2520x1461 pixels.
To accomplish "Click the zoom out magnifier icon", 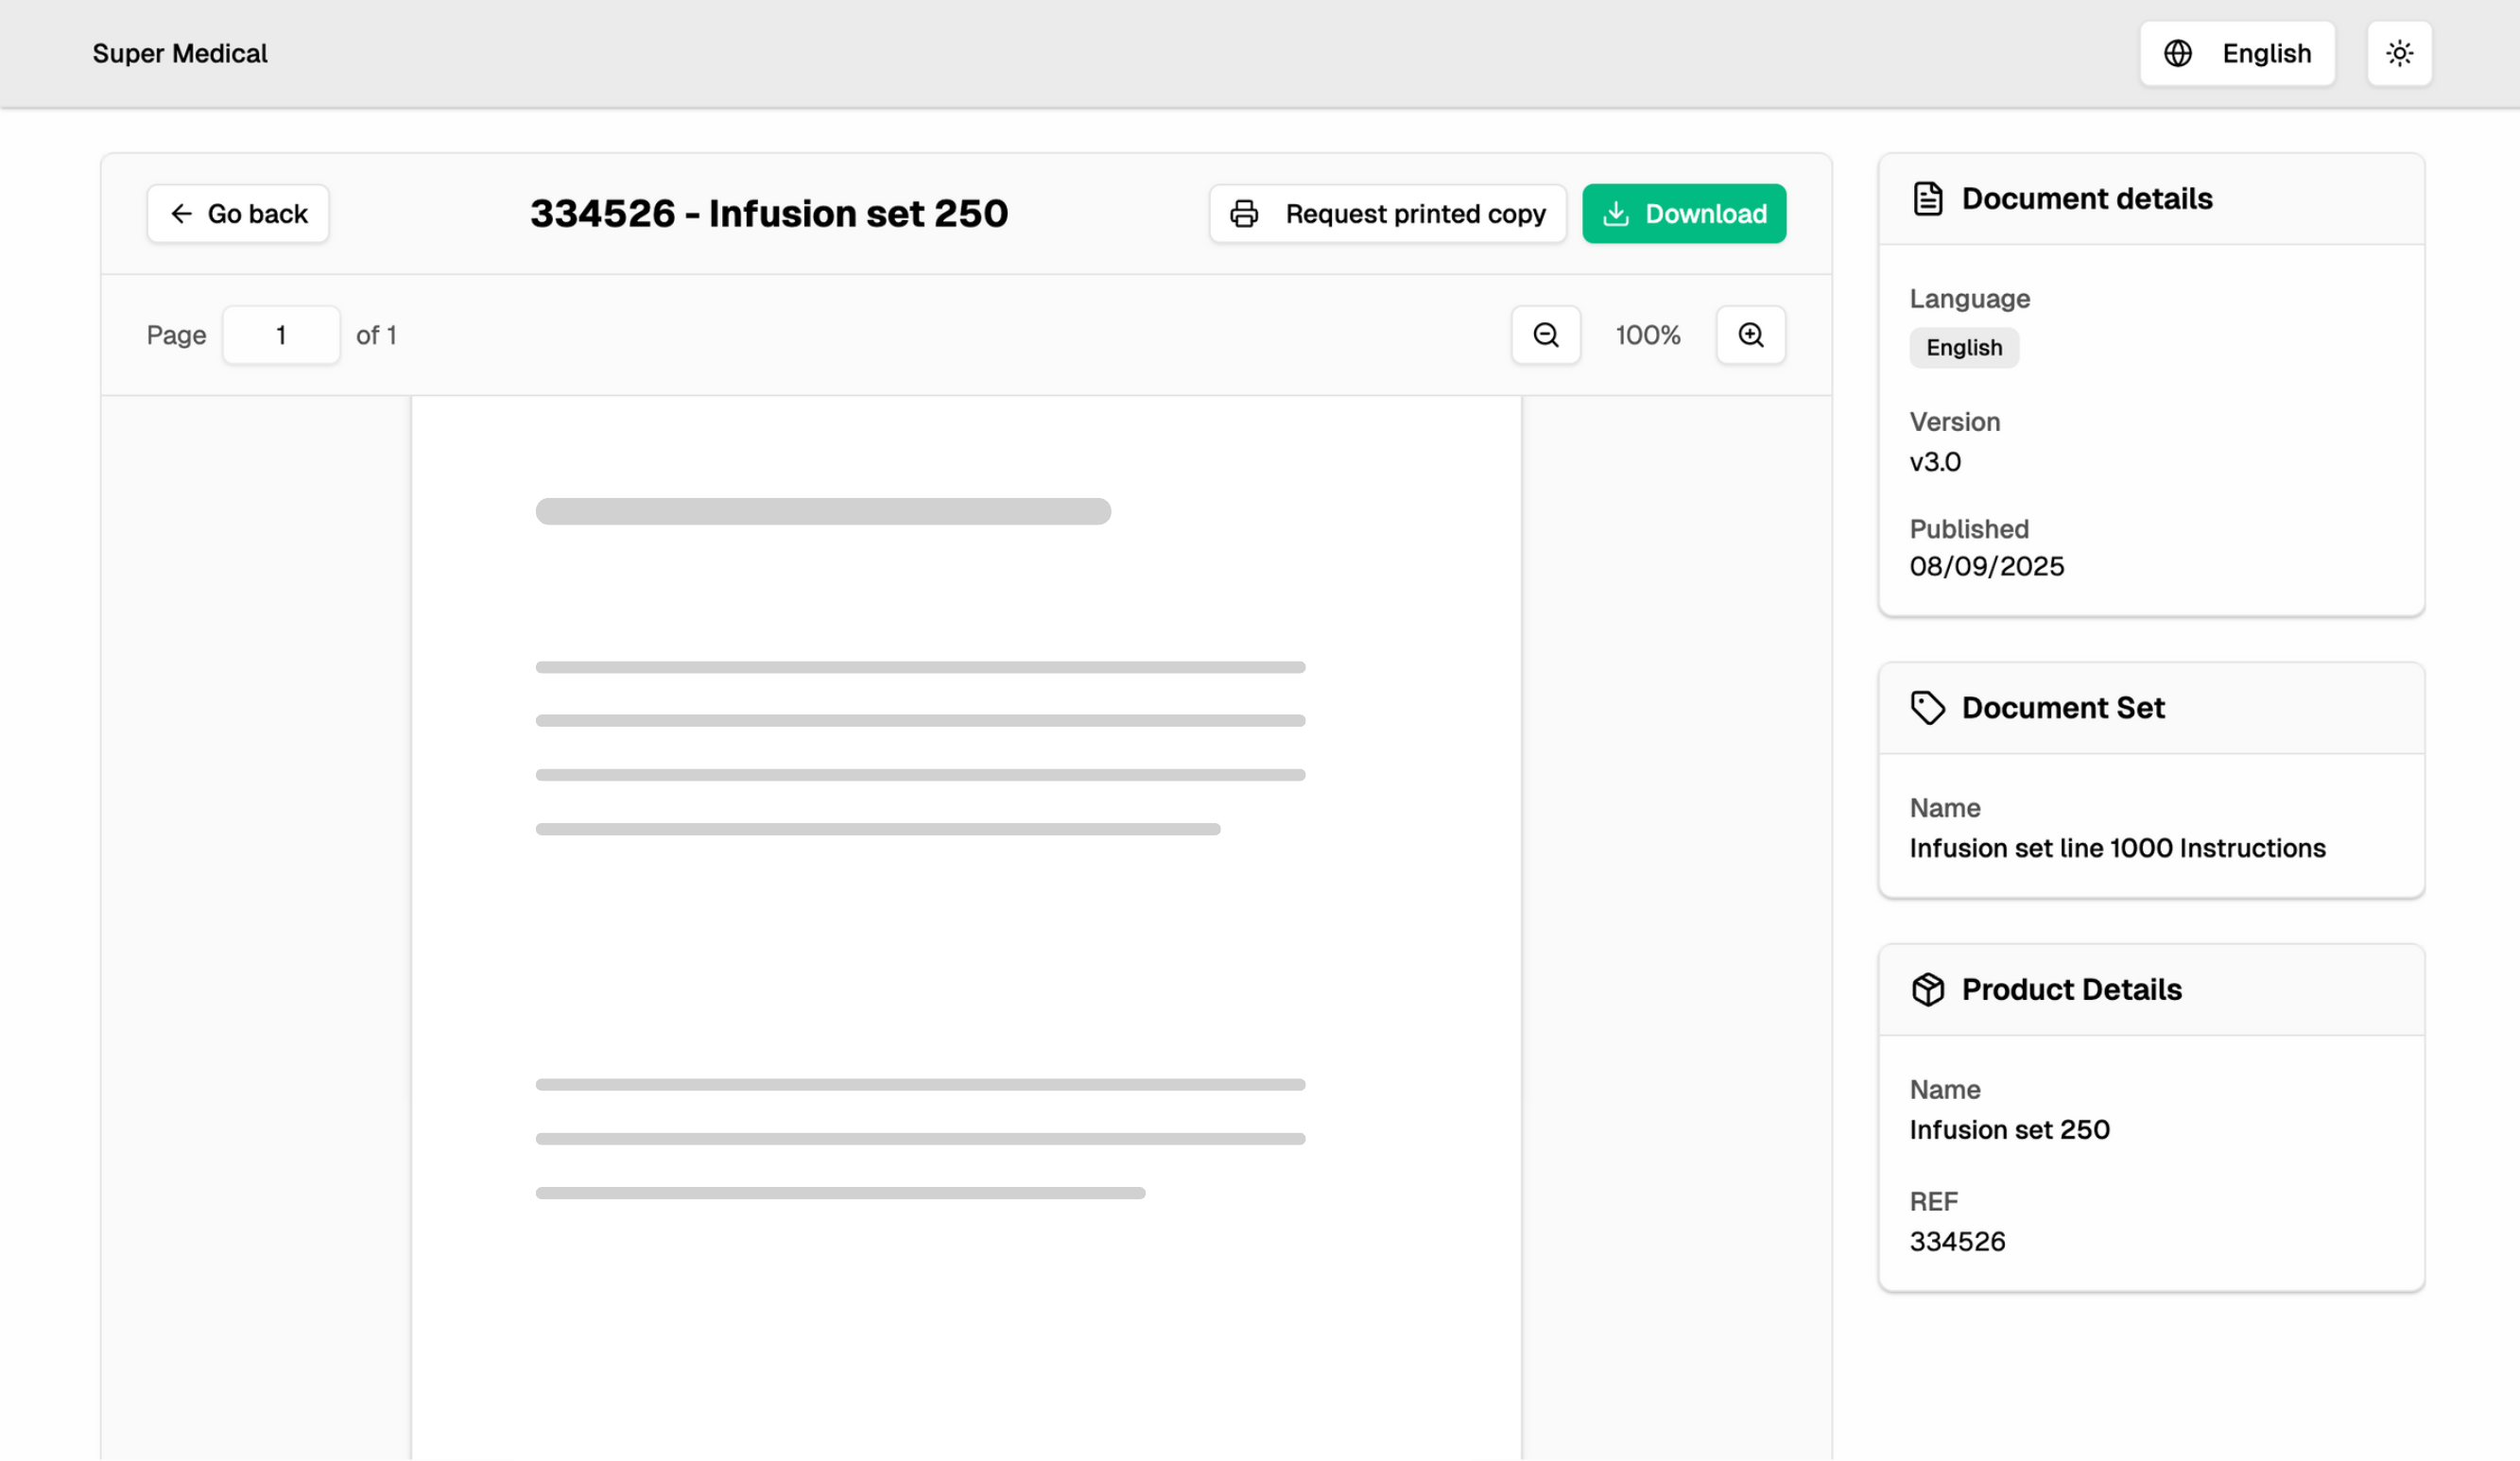I will [1545, 335].
